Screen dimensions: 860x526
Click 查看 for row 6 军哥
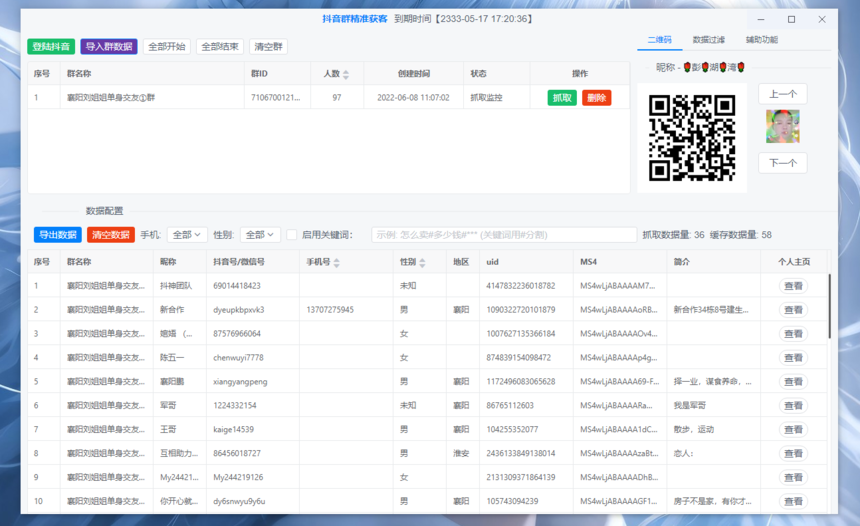(793, 405)
